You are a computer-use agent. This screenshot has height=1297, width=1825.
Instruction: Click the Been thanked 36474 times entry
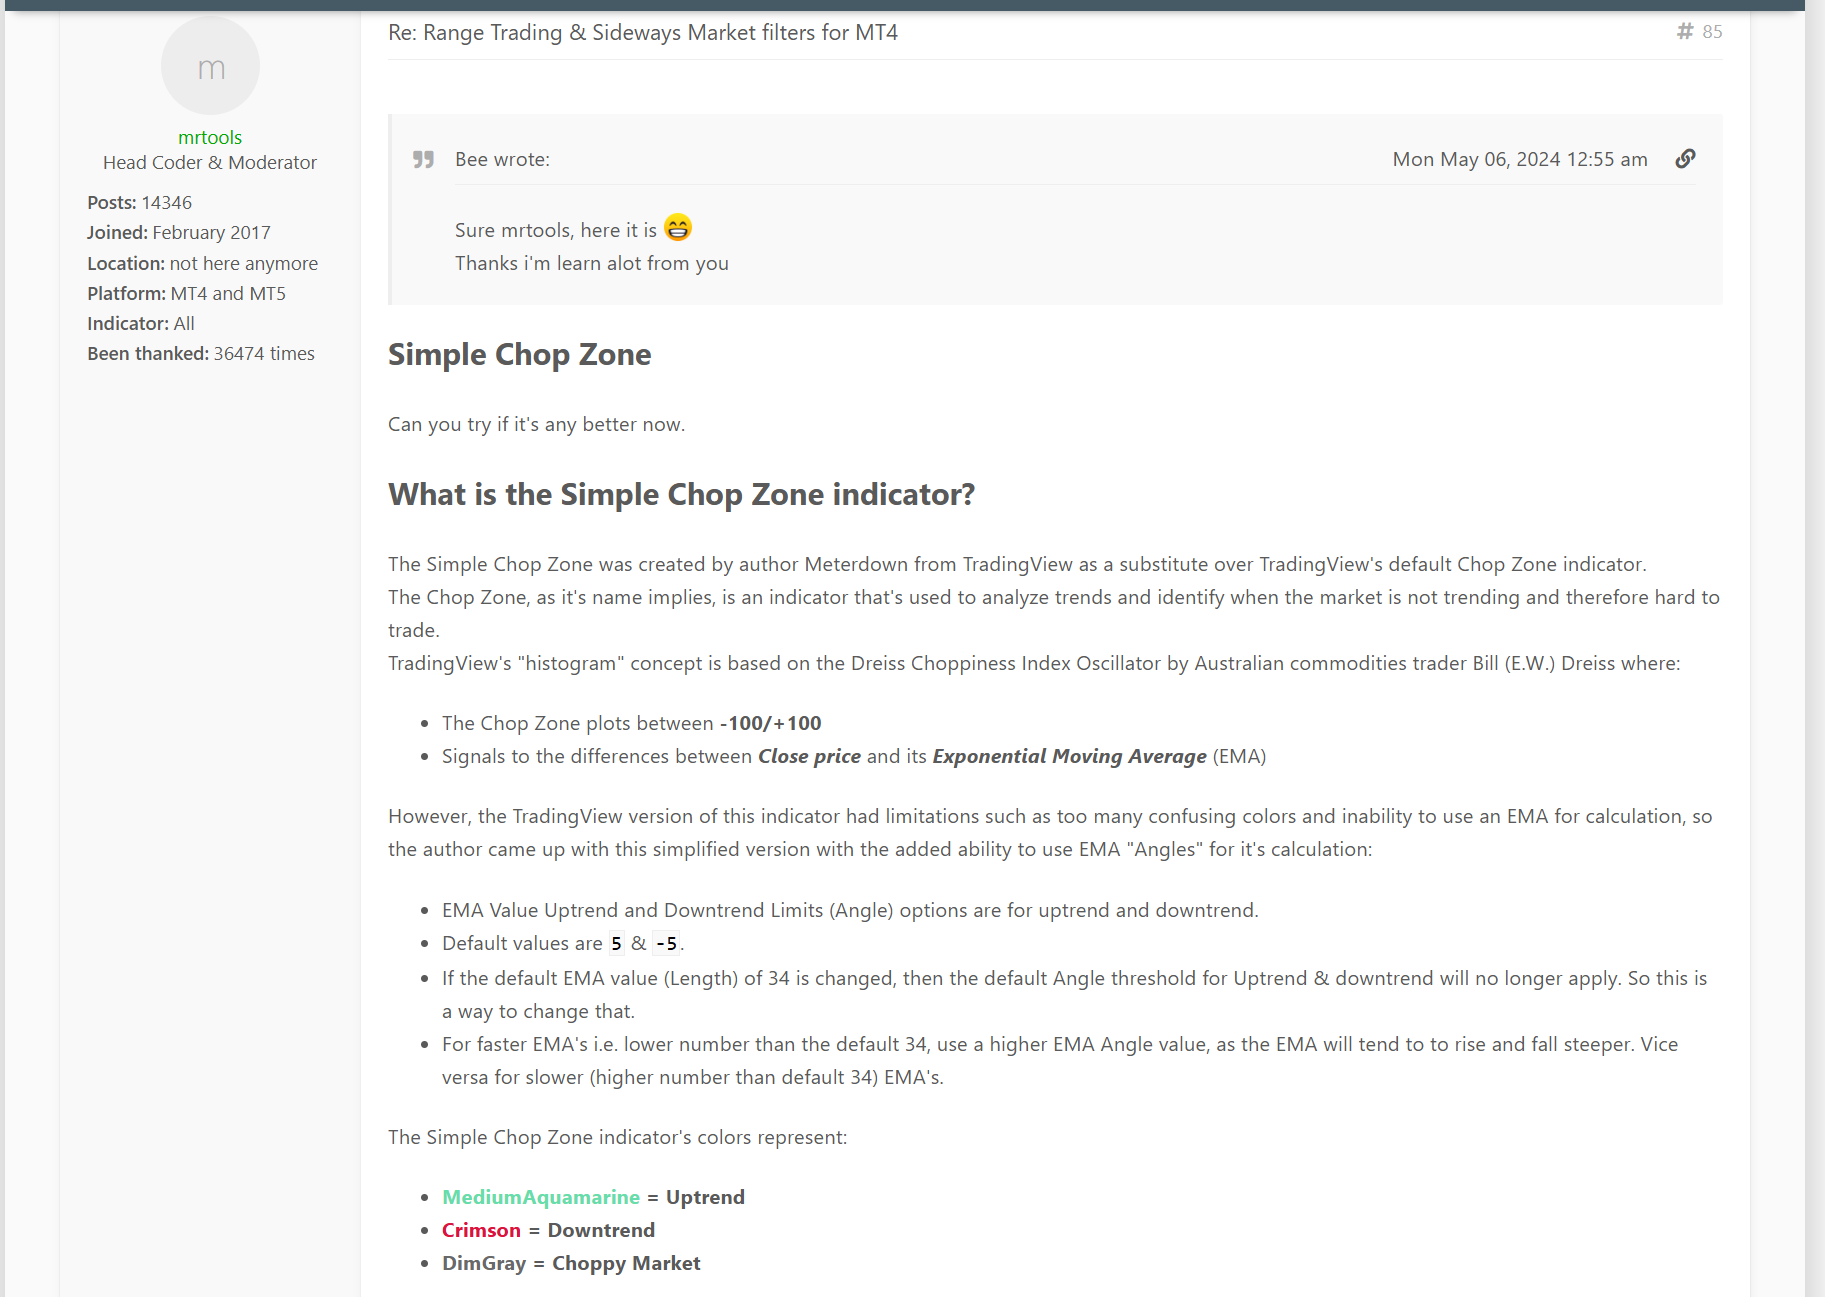[200, 354]
